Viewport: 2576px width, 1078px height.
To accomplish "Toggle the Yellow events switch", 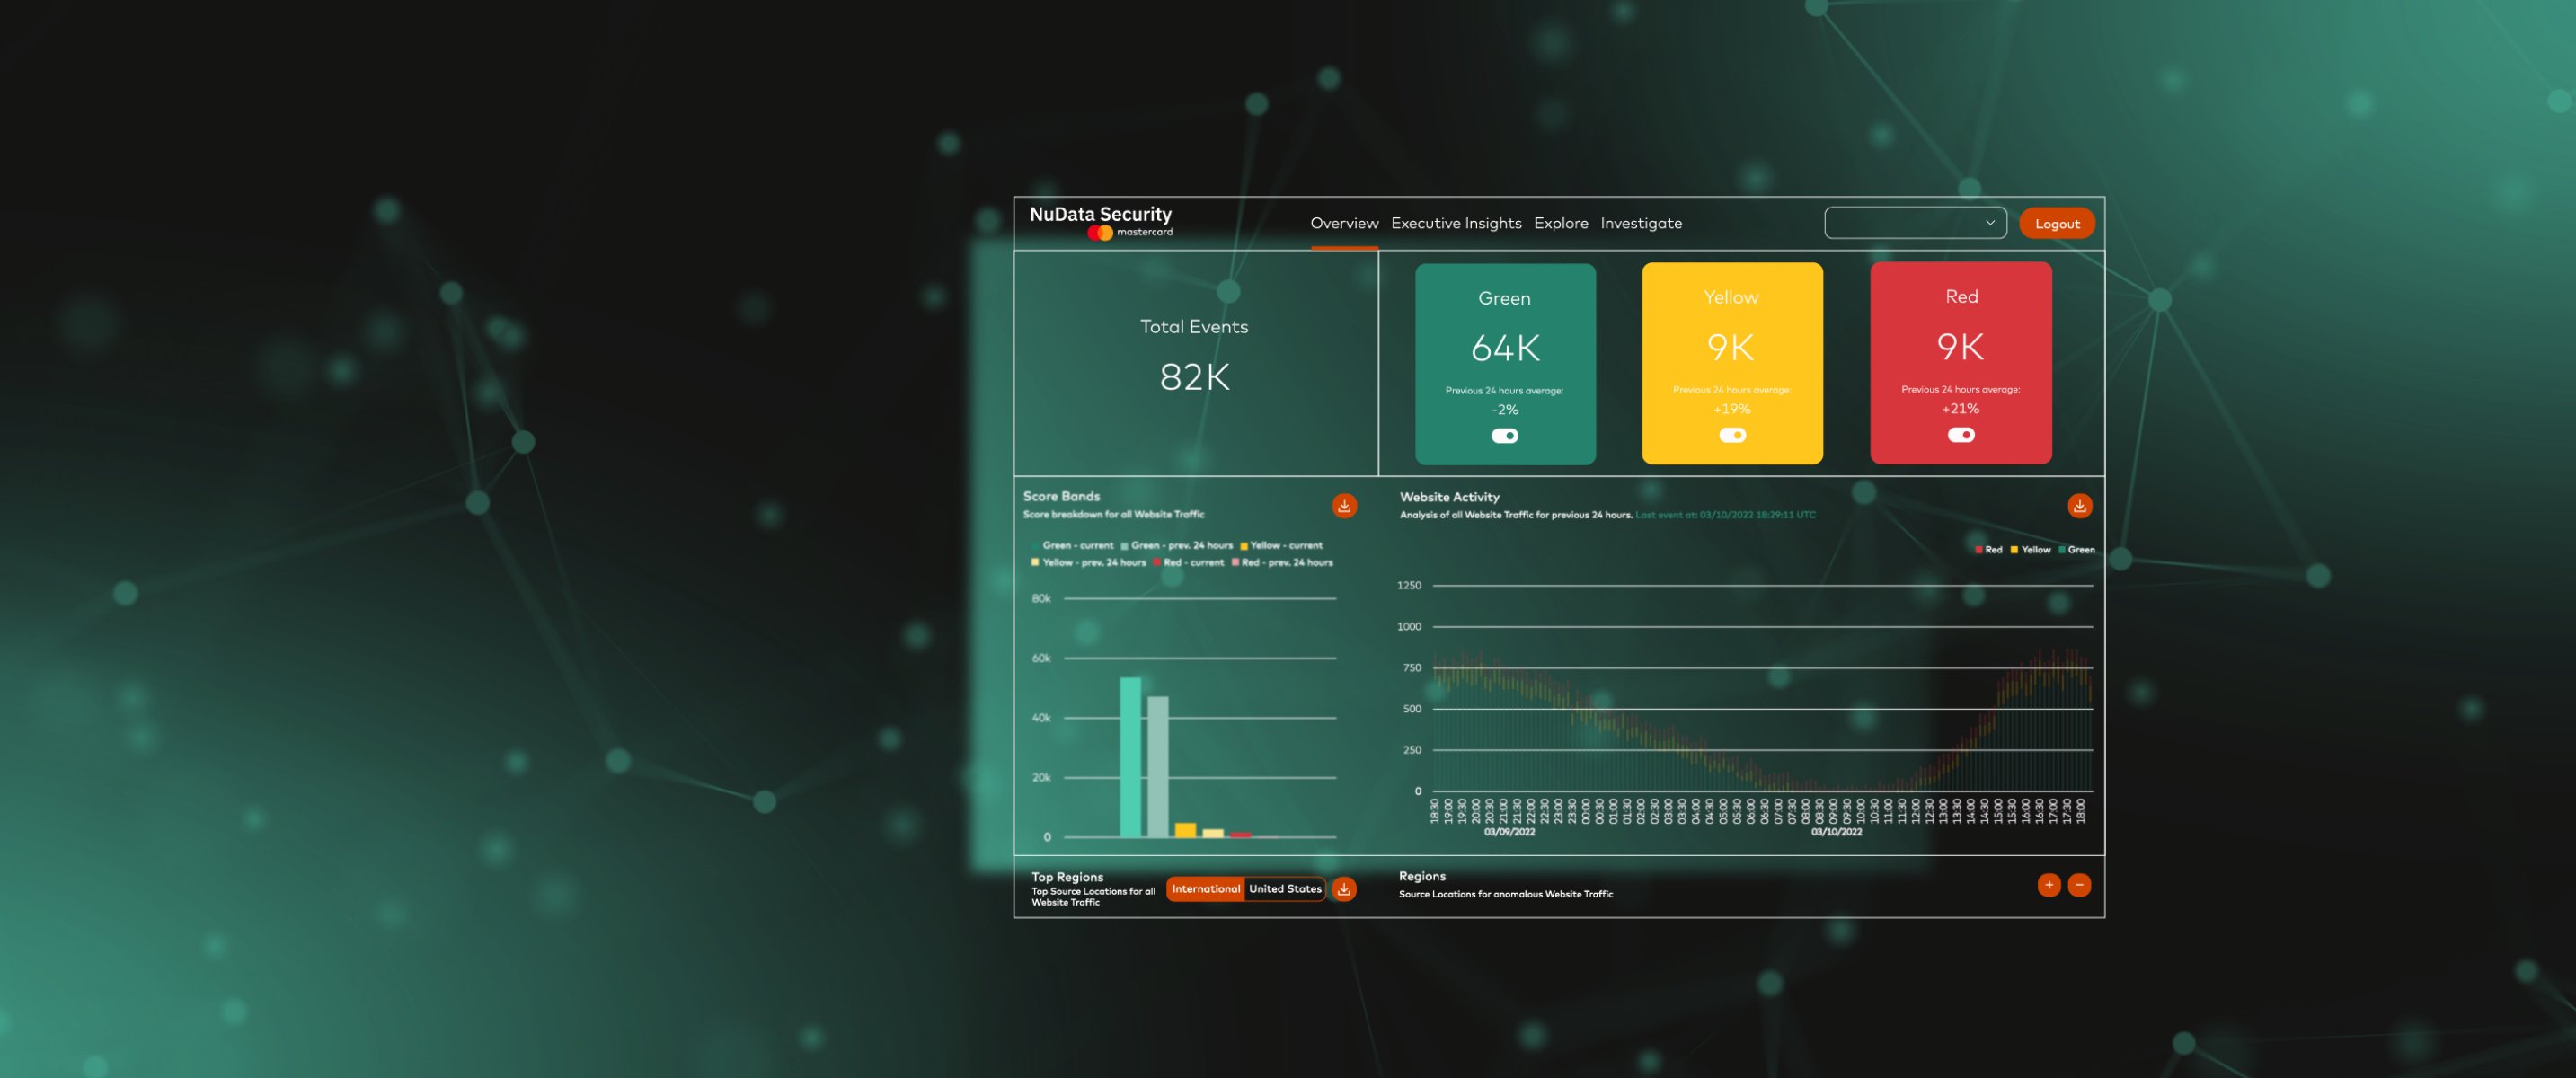I will 1732,435.
